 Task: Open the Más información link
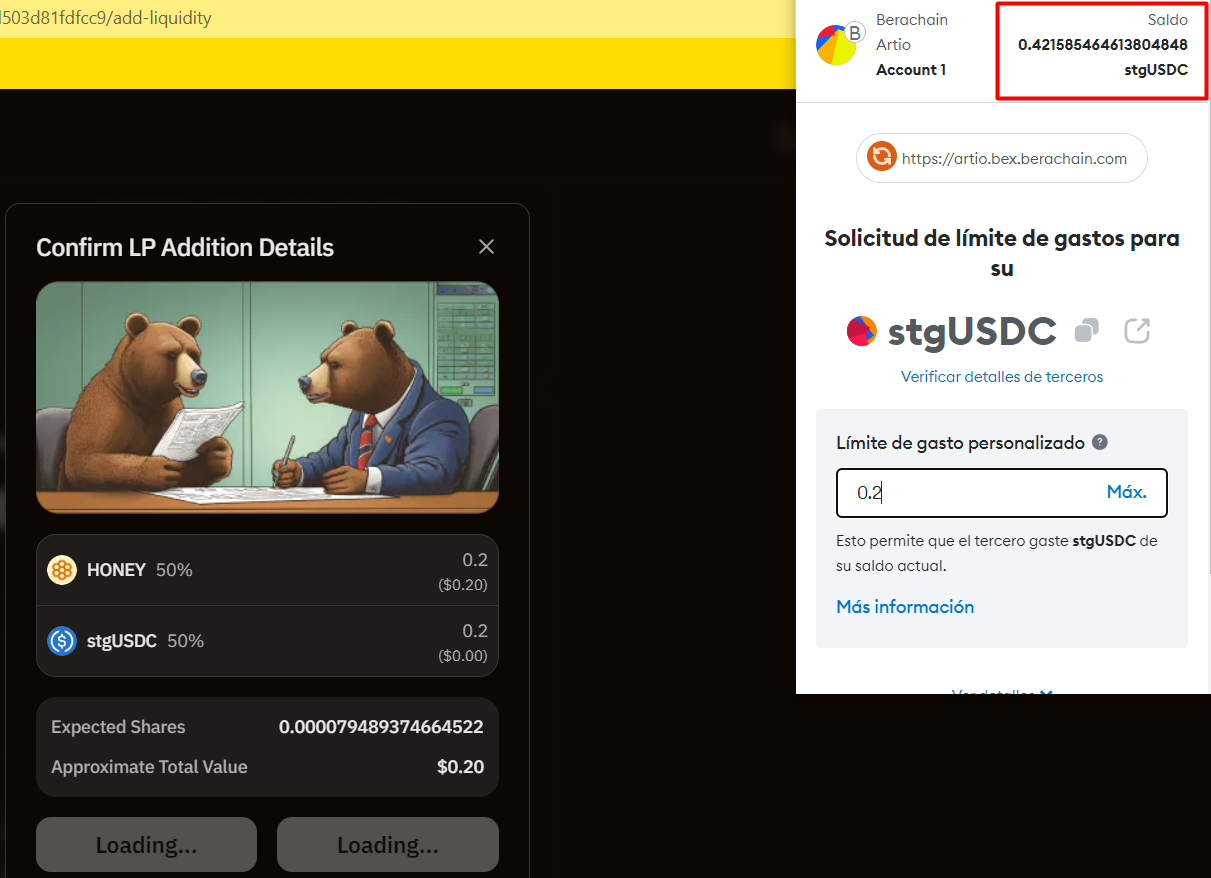click(905, 607)
